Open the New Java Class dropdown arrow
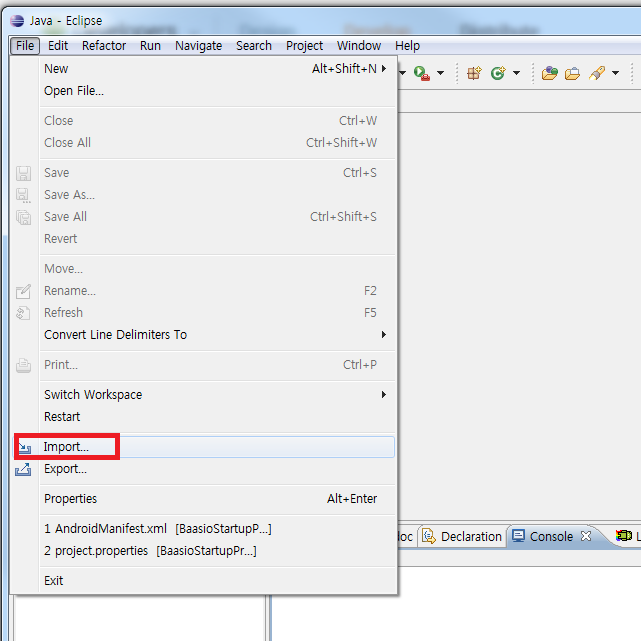Screen dimensions: 641x641 point(516,73)
